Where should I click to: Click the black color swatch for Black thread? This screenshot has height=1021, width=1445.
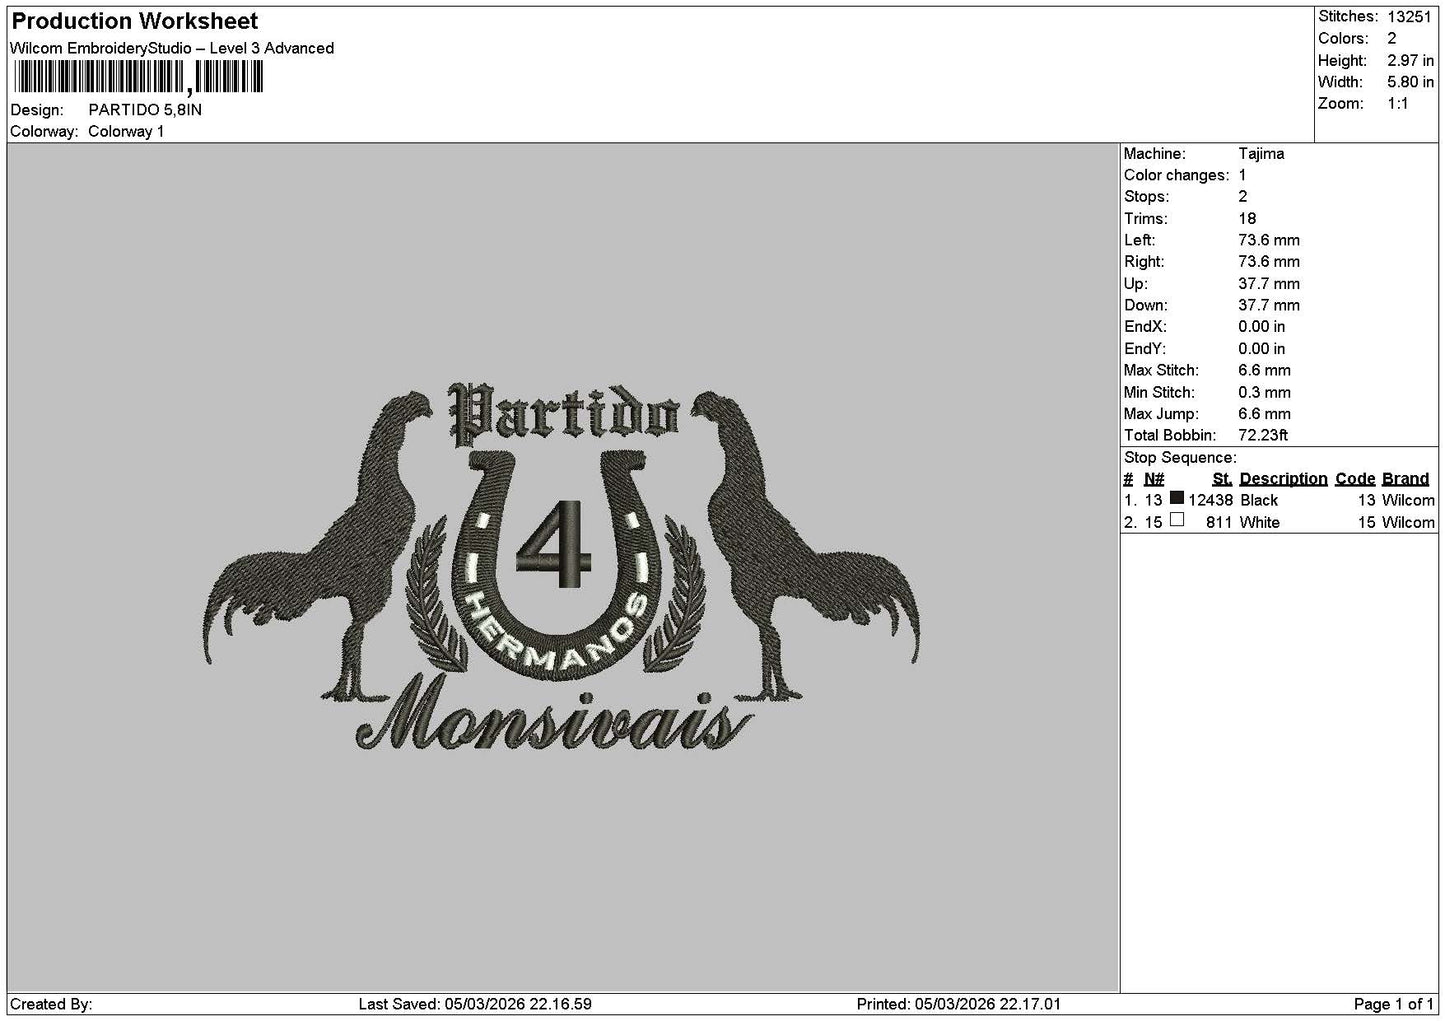(x=1177, y=498)
